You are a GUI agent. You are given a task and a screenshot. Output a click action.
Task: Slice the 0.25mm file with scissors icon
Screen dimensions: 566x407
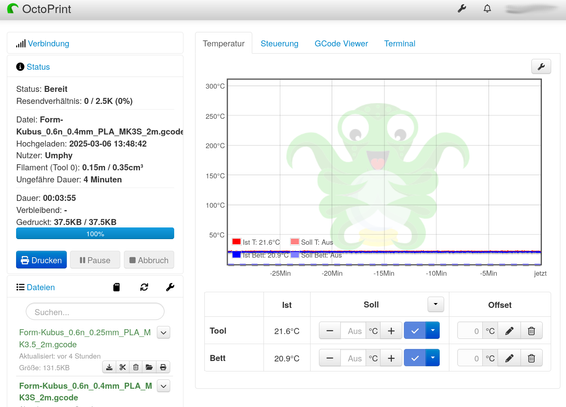[123, 367]
